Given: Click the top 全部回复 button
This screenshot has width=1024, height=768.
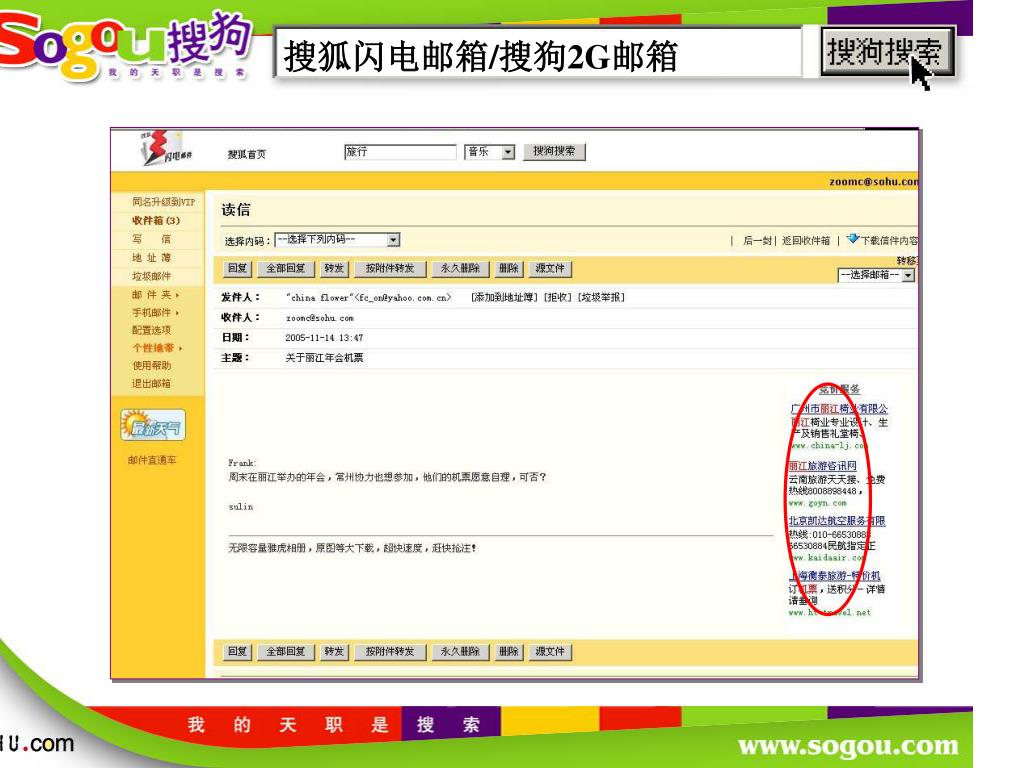Looking at the screenshot, I should pos(285,268).
